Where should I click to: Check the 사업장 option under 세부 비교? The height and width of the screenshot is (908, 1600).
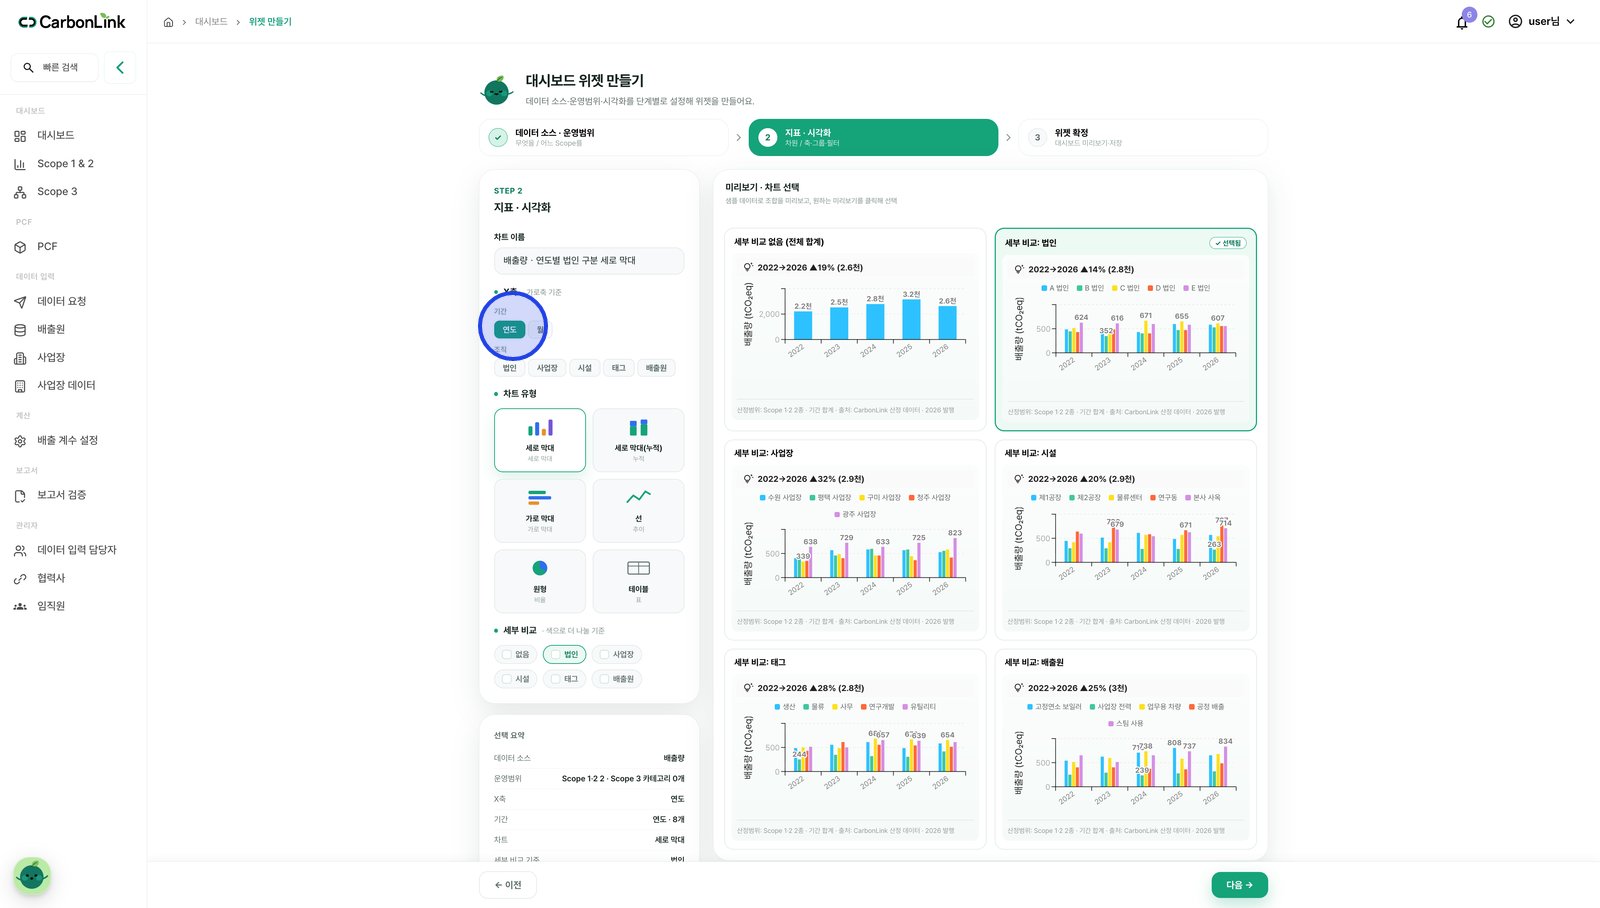coord(617,654)
